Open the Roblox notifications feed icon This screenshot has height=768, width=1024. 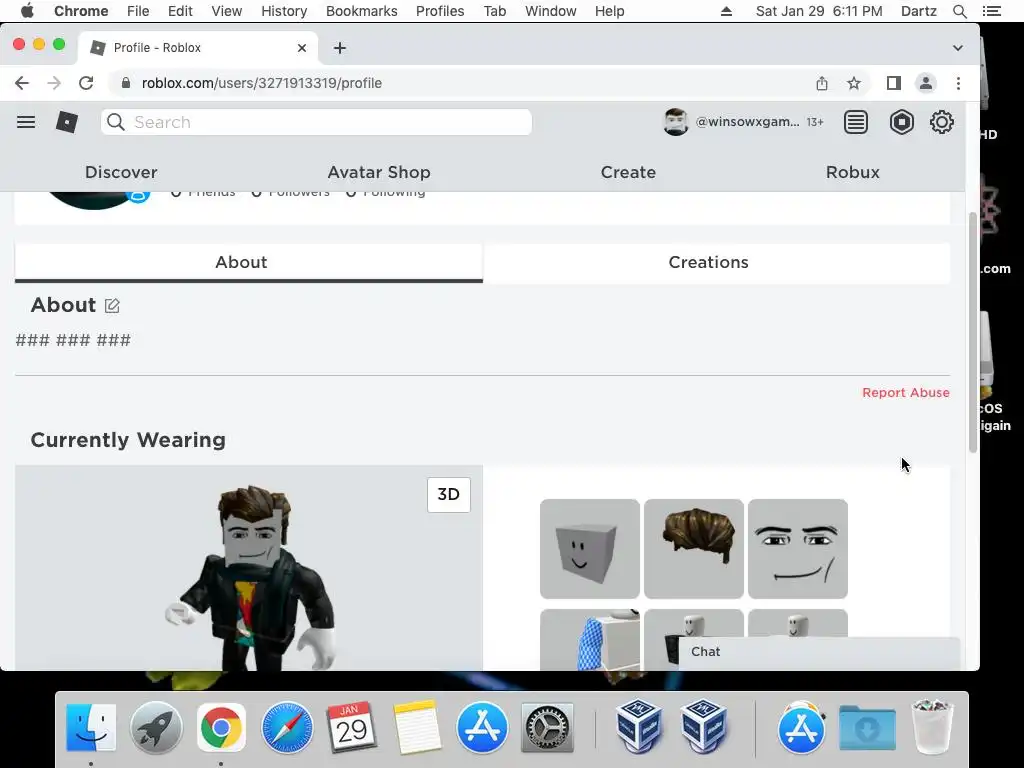point(856,122)
